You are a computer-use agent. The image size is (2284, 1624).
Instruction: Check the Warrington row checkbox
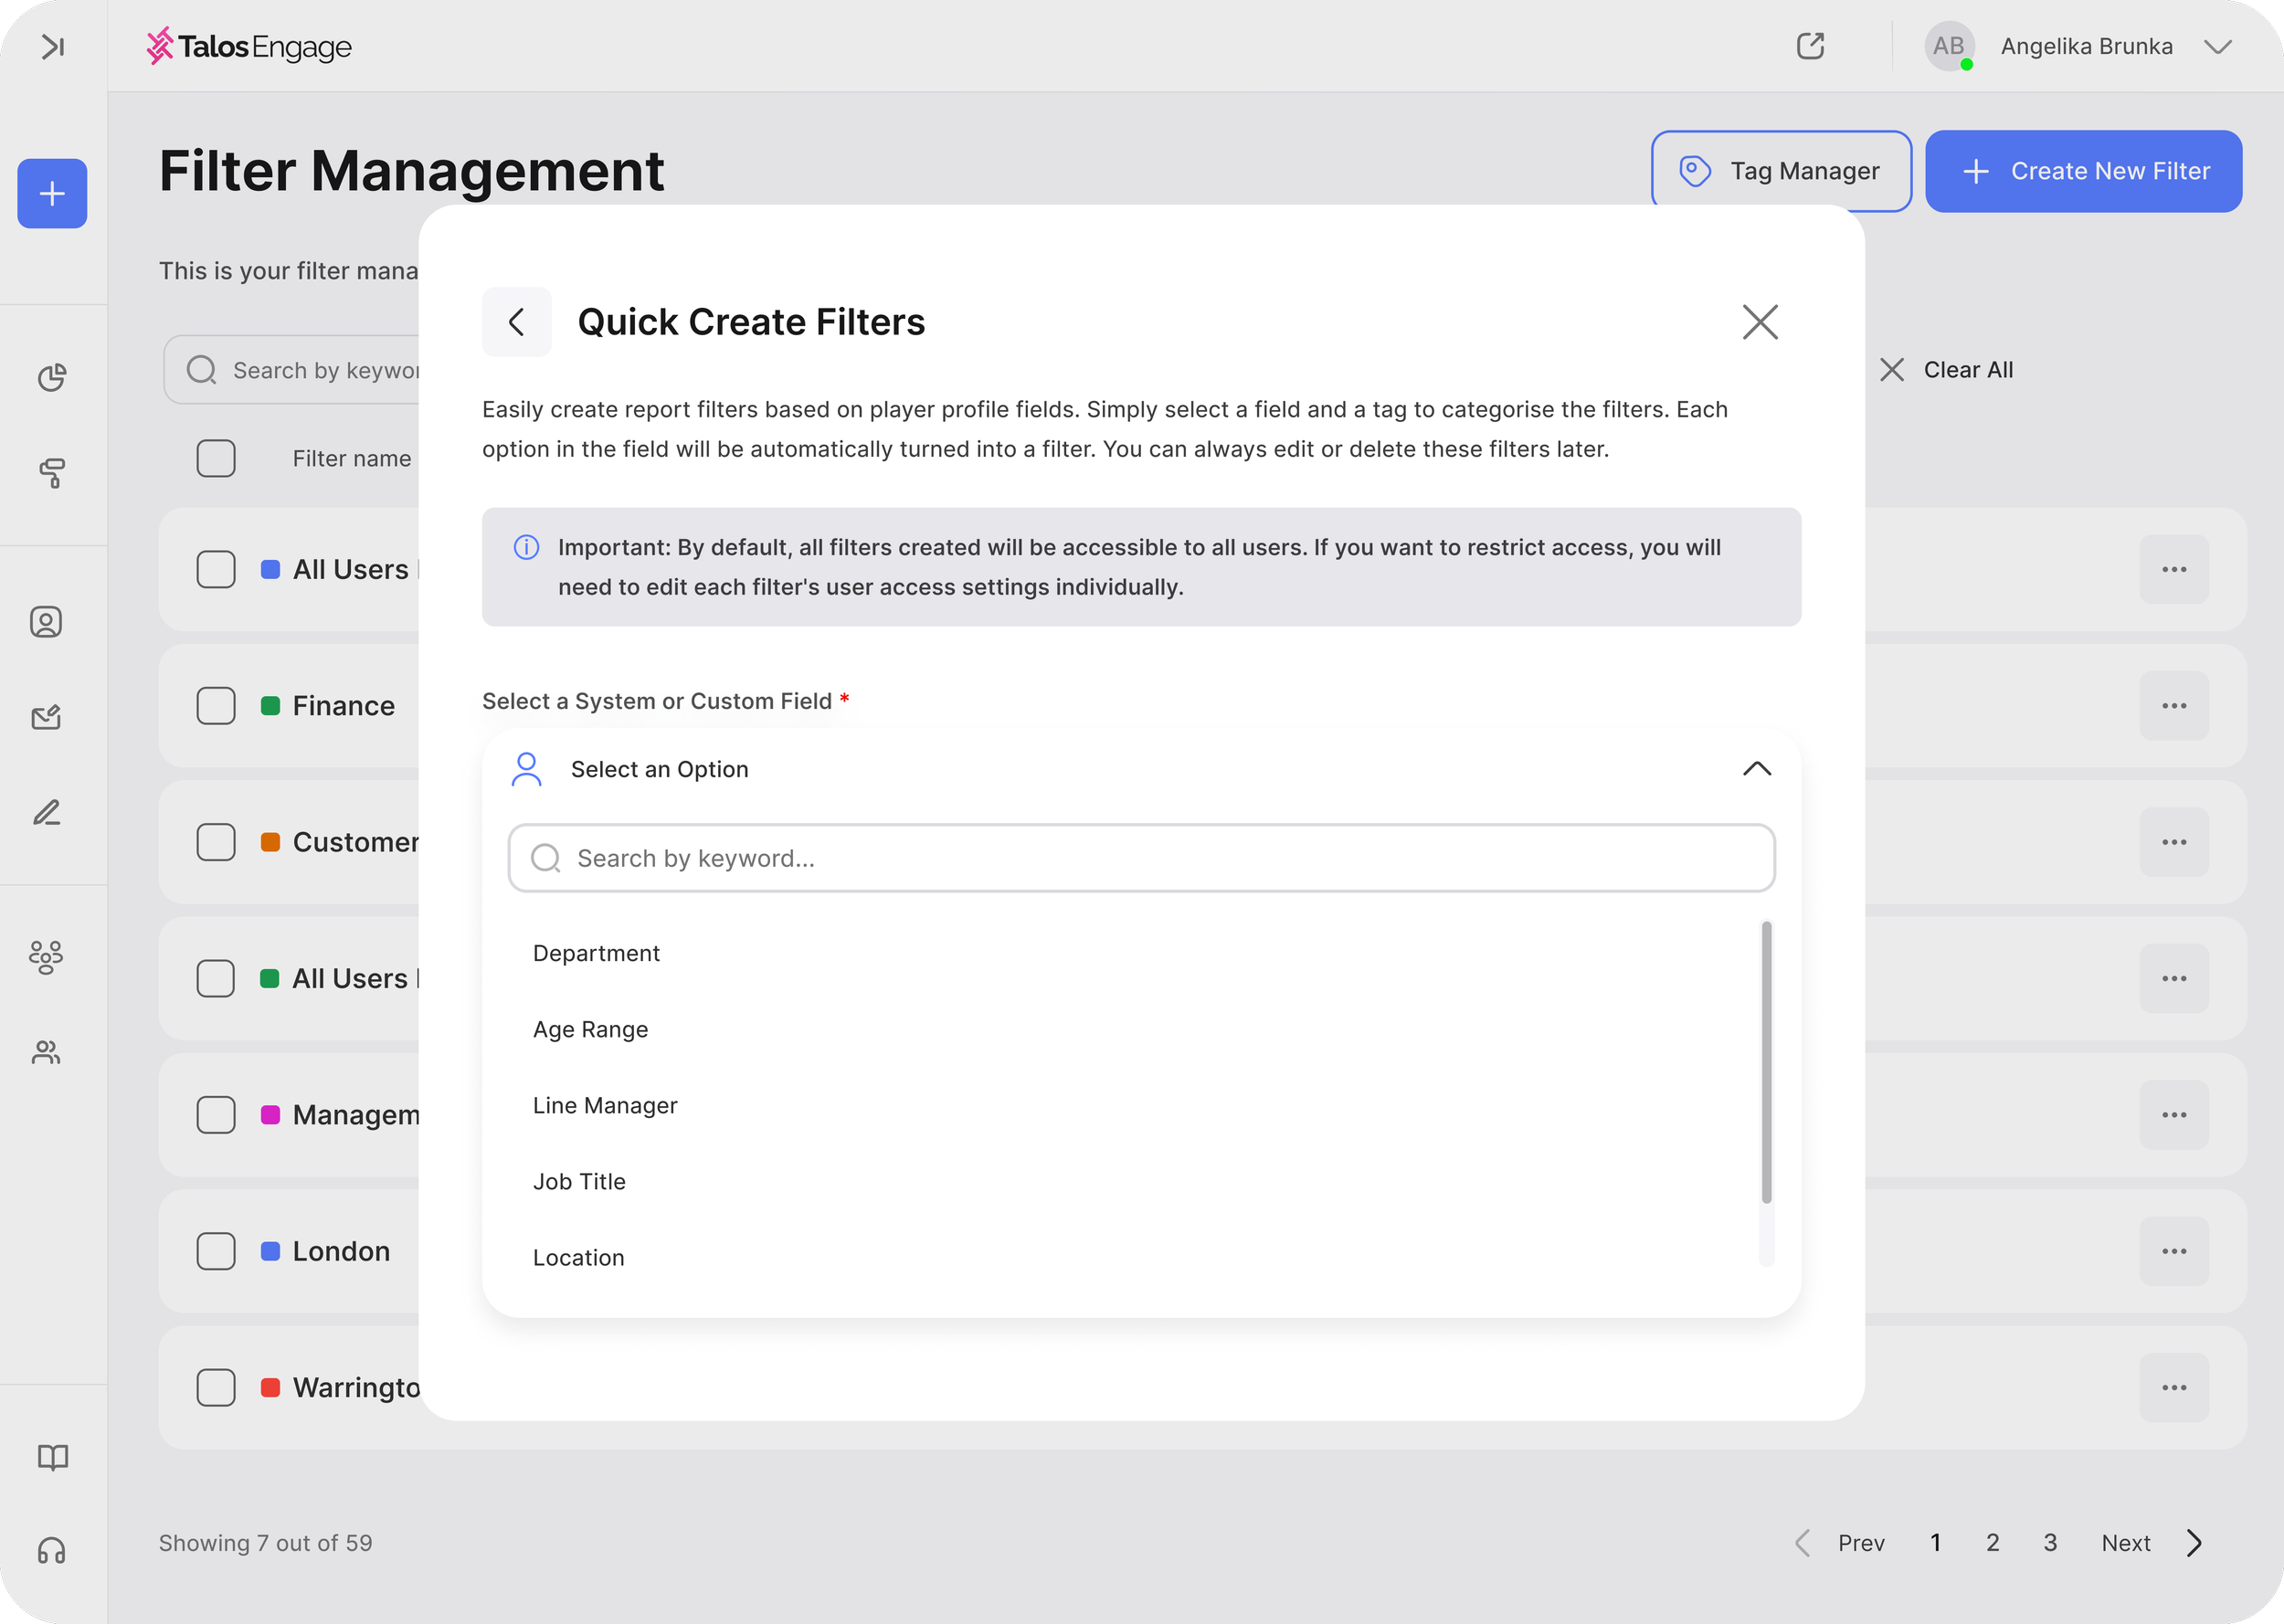coord(216,1388)
